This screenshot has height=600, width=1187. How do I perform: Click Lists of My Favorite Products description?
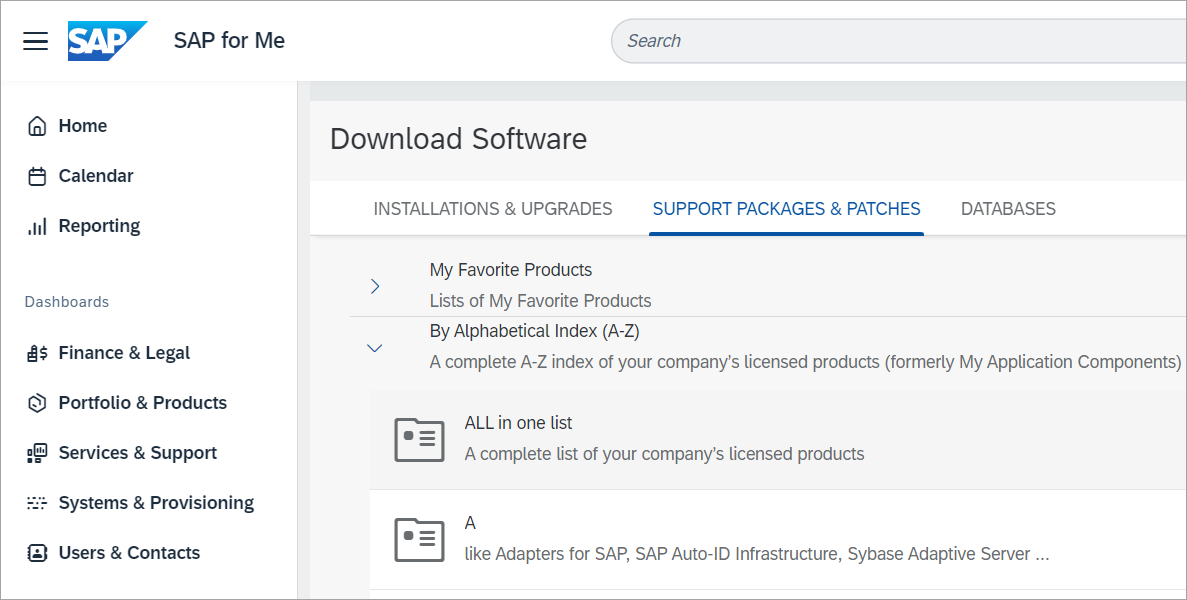(541, 301)
